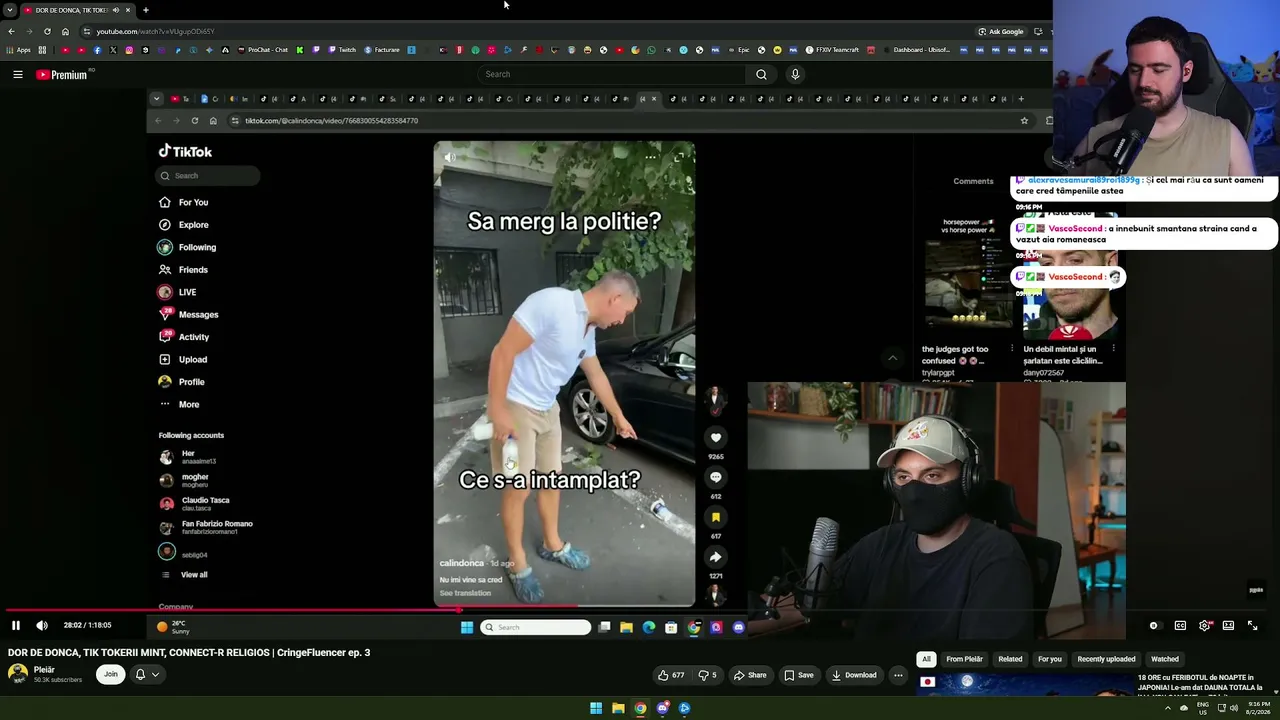The width and height of the screenshot is (1280, 720).
Task: Open the Twitch bookmark
Action: click(341, 50)
